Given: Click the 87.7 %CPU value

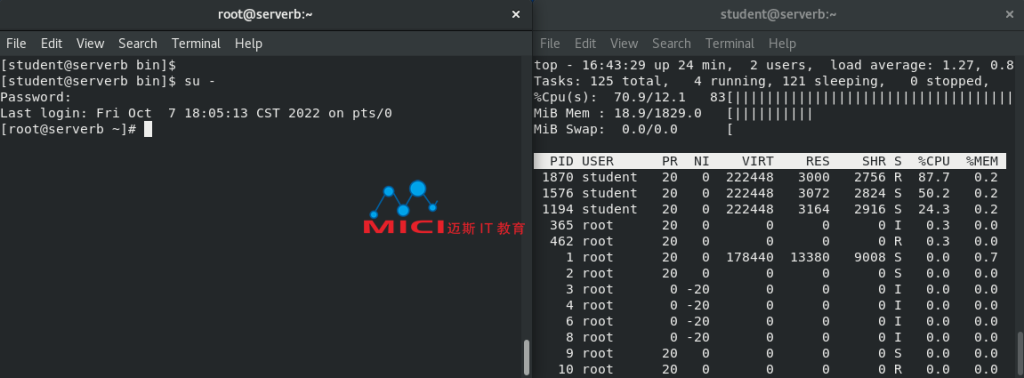Looking at the screenshot, I should pyautogui.click(x=934, y=177).
